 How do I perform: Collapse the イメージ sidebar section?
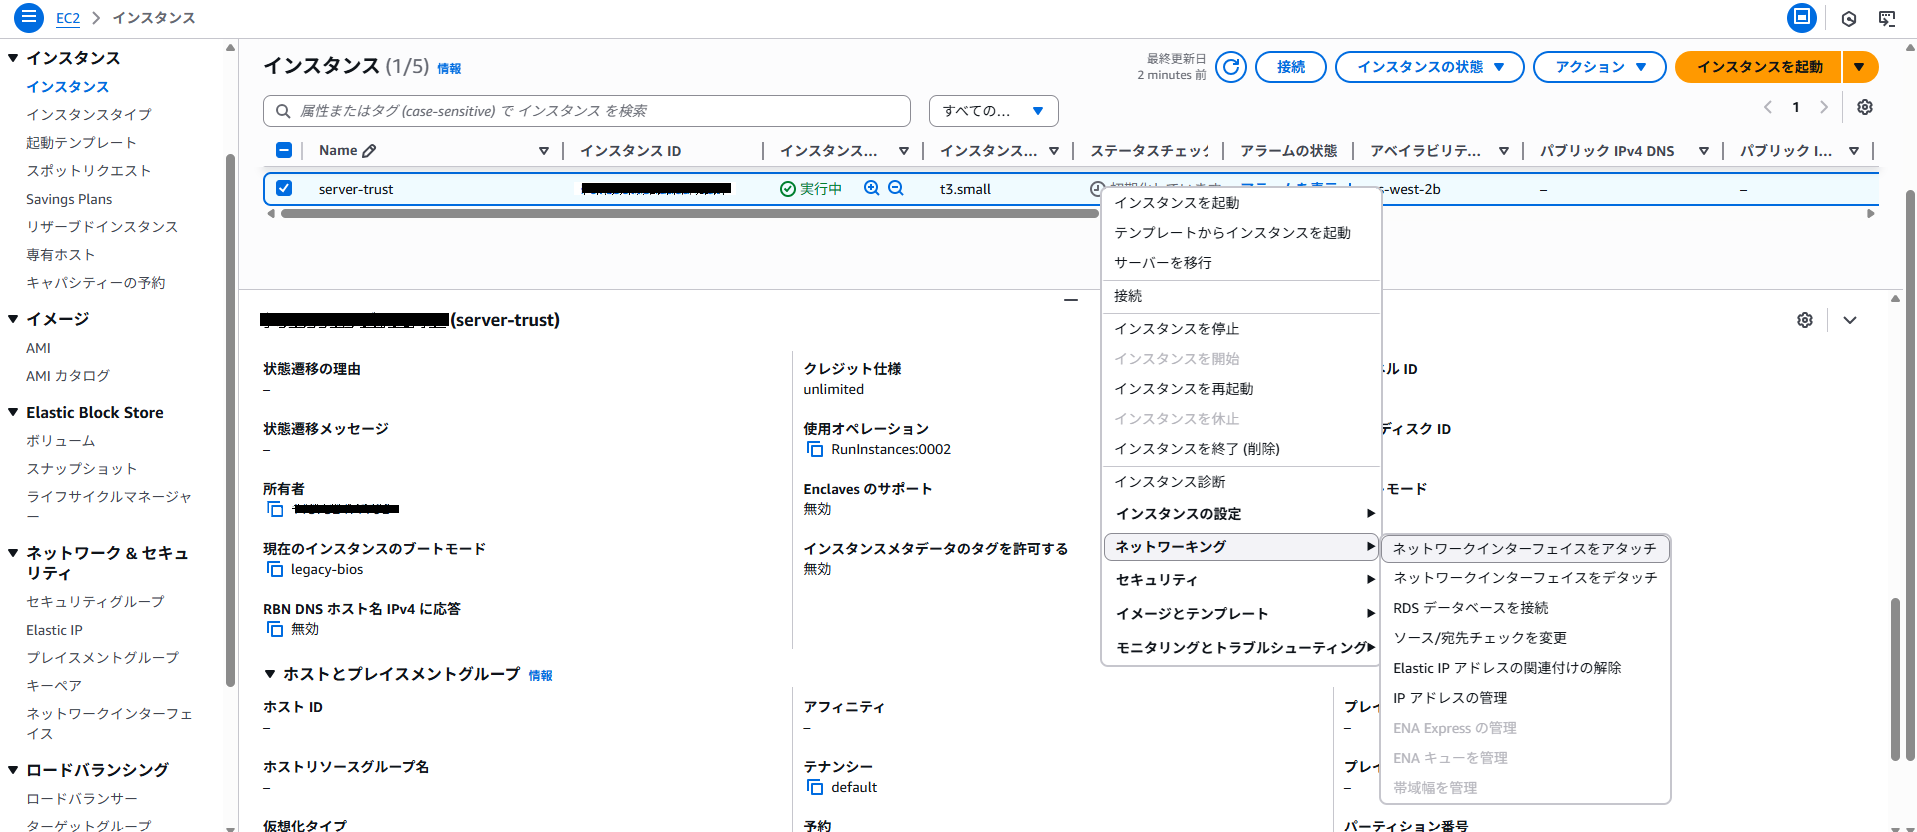13,319
